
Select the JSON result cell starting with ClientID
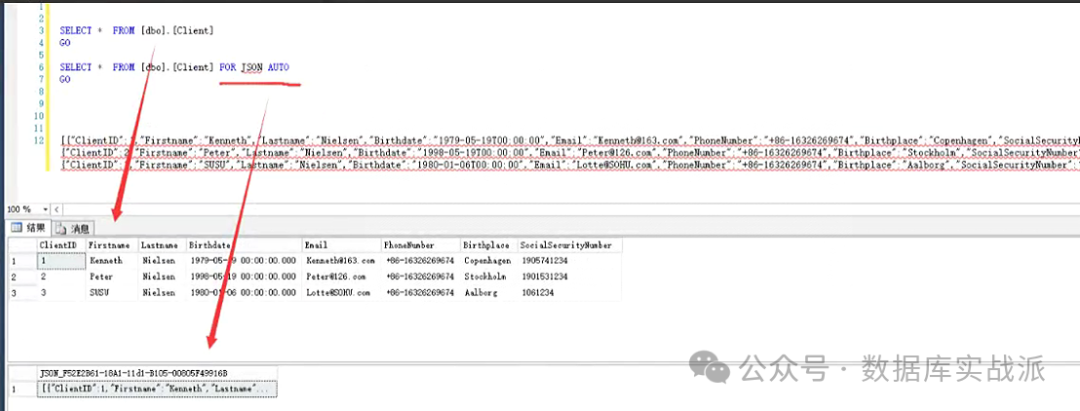pyautogui.click(x=156, y=388)
